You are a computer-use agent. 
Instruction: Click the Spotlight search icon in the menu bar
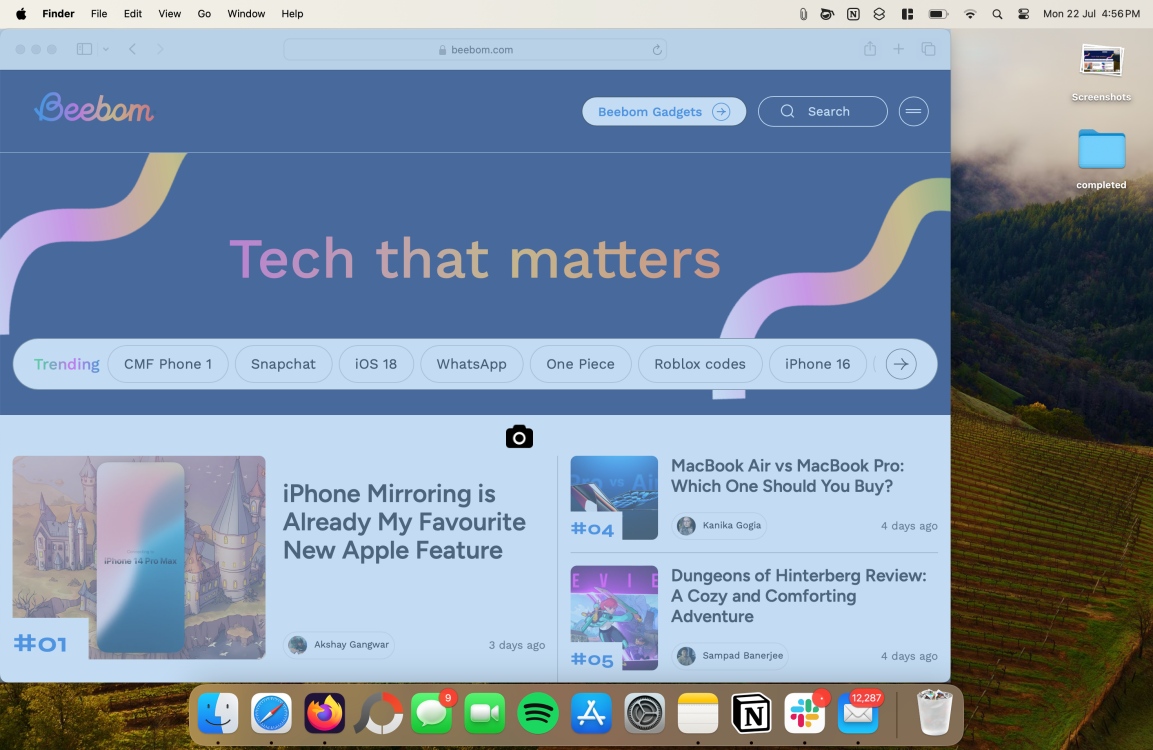tap(996, 13)
